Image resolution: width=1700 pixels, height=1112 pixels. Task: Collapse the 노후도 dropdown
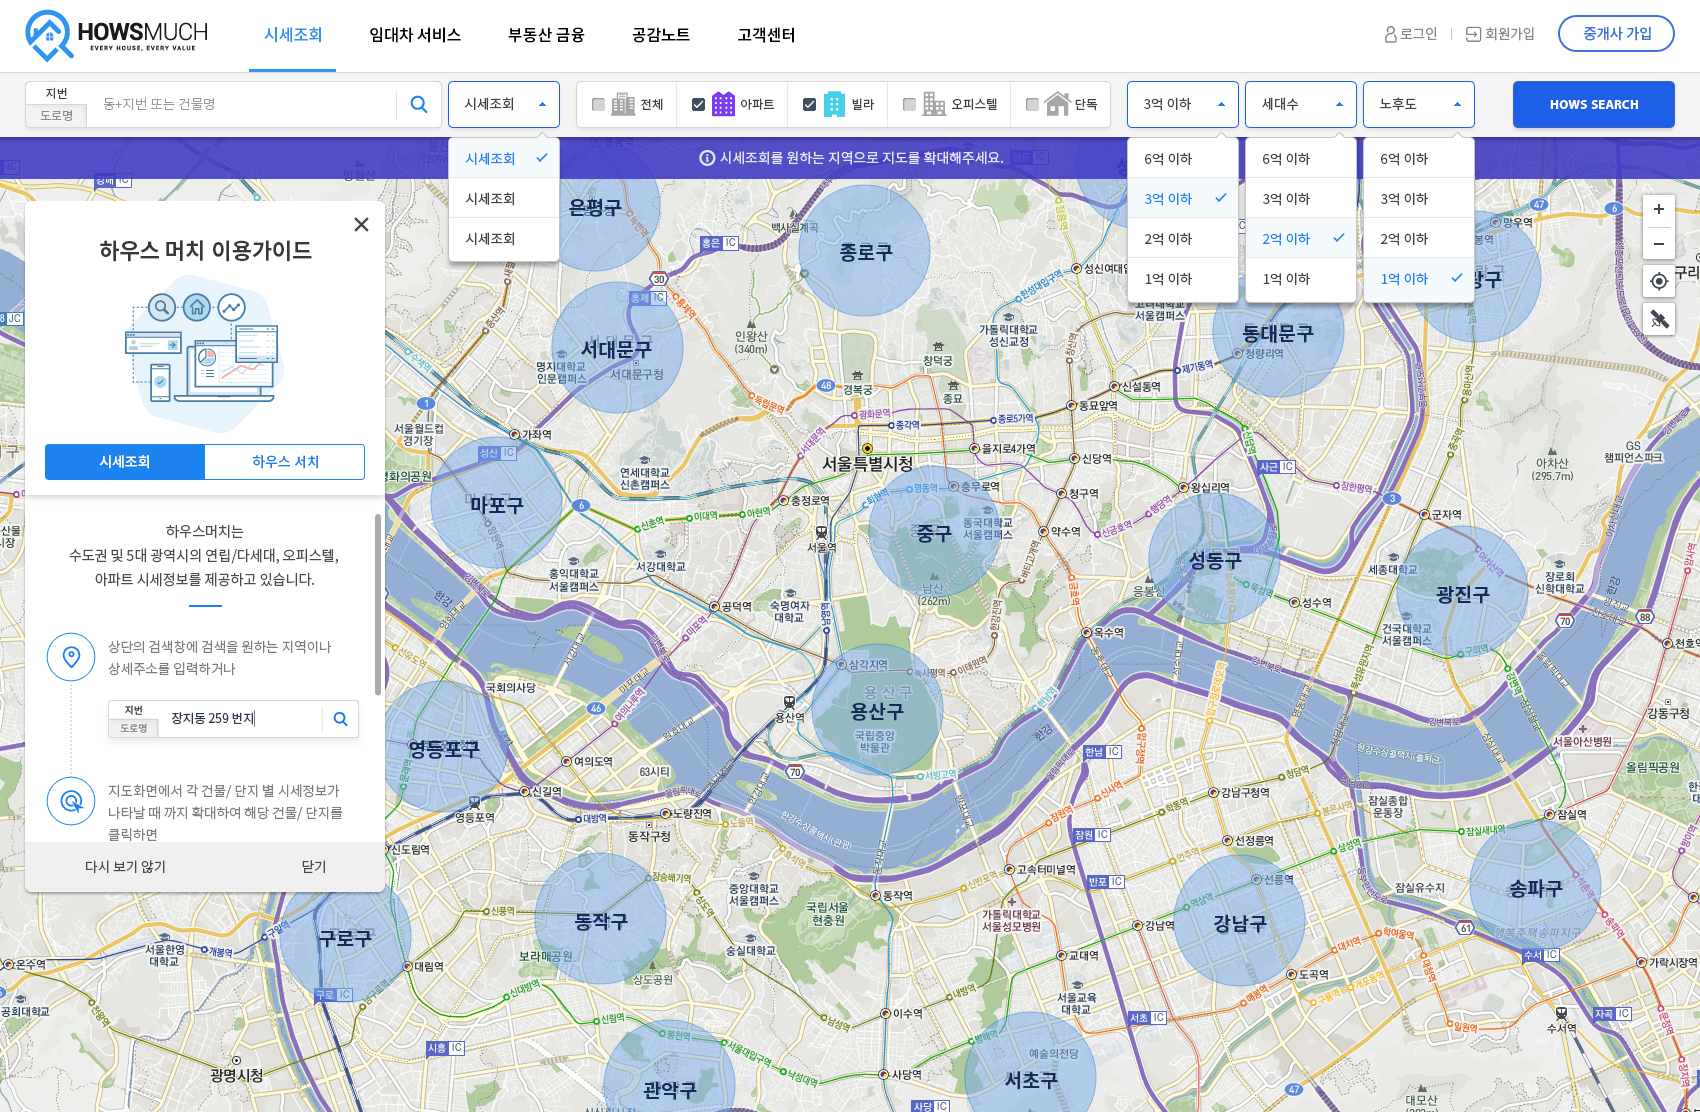coord(1418,104)
